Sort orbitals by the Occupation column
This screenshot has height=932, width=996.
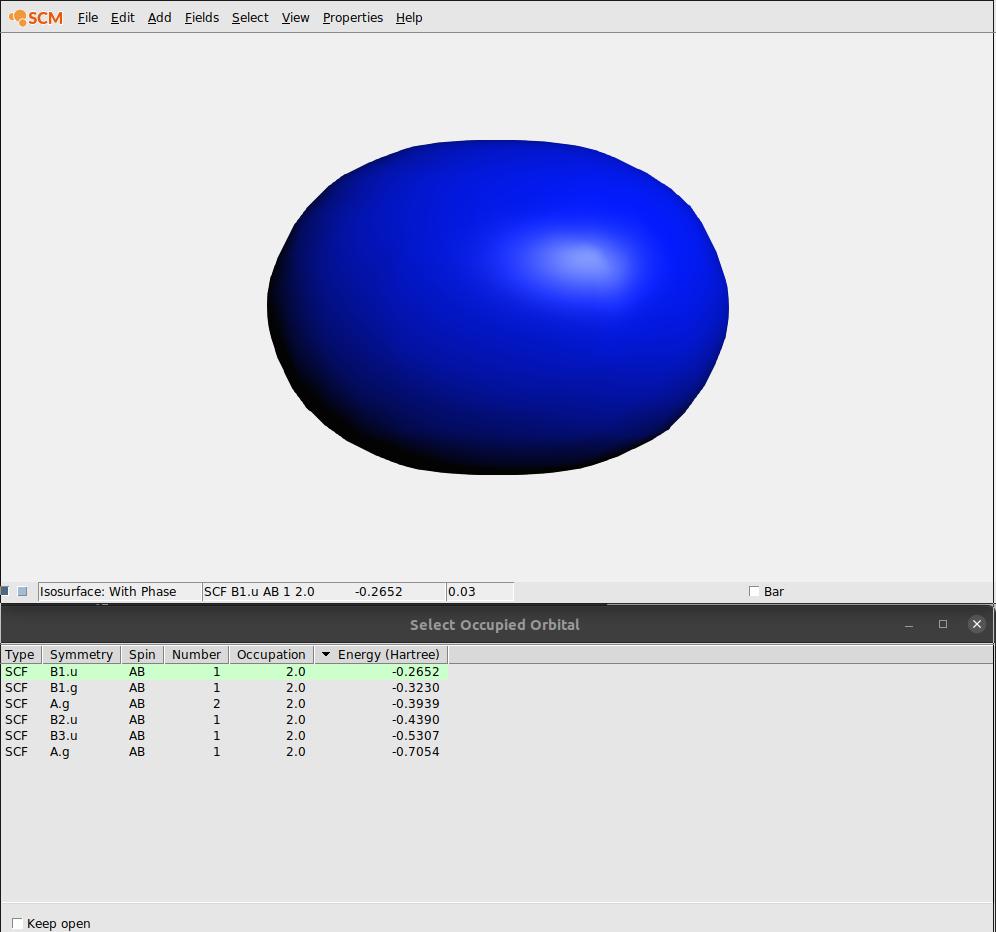271,654
